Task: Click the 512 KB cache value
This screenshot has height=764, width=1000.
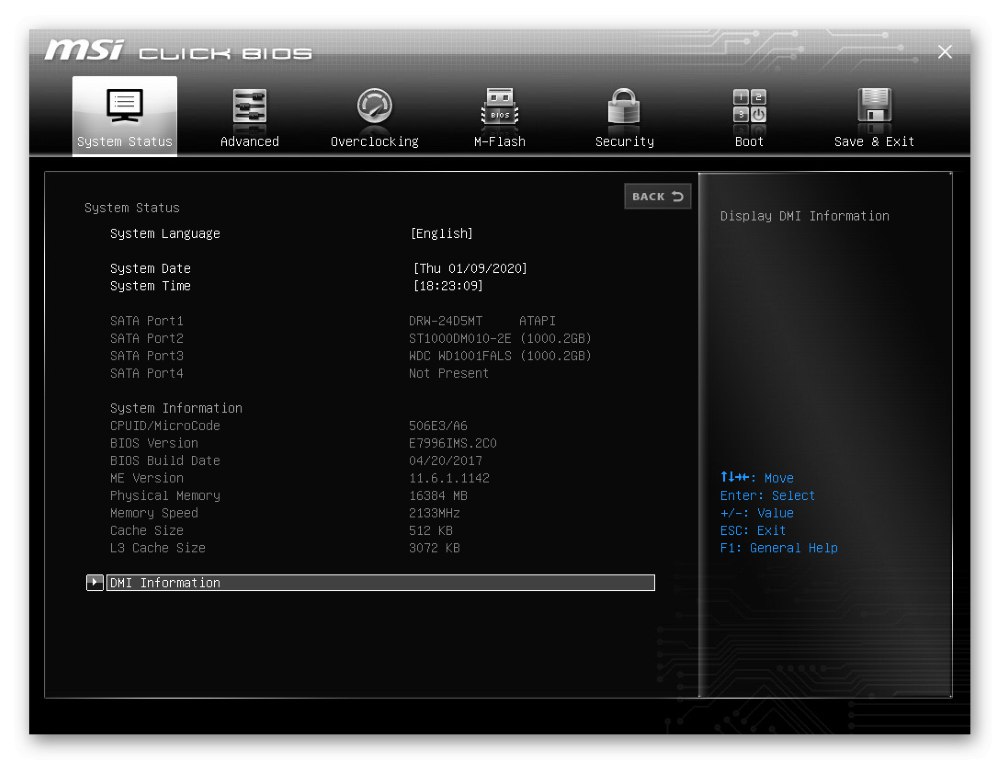Action: coord(430,530)
